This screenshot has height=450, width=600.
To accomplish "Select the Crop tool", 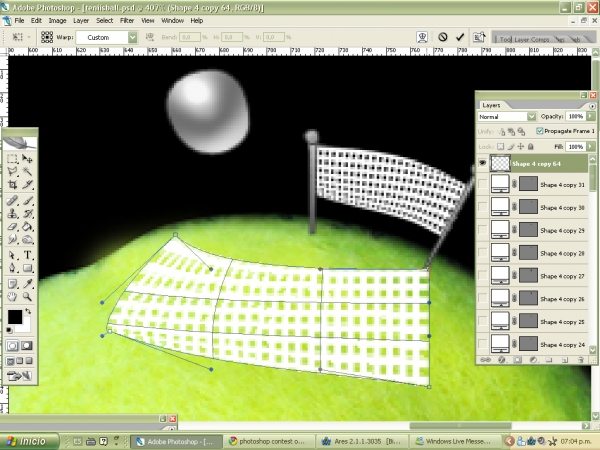I will [12, 184].
